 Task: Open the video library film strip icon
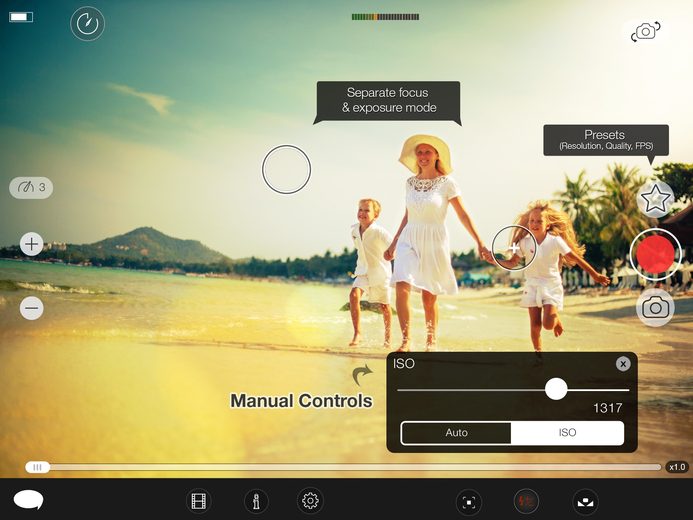198,501
